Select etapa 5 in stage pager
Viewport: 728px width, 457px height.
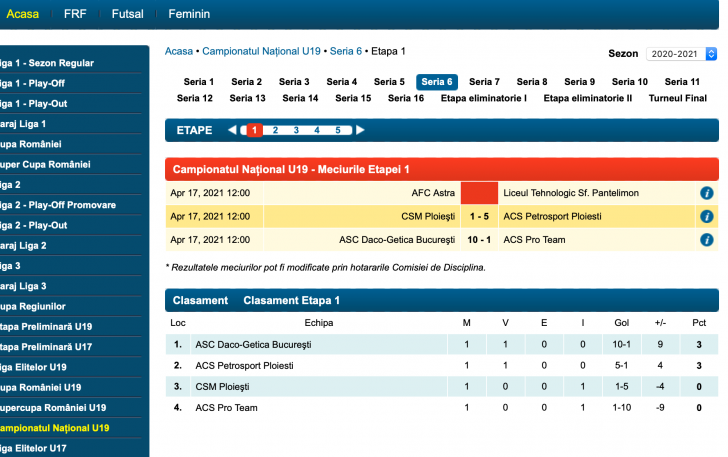338,130
